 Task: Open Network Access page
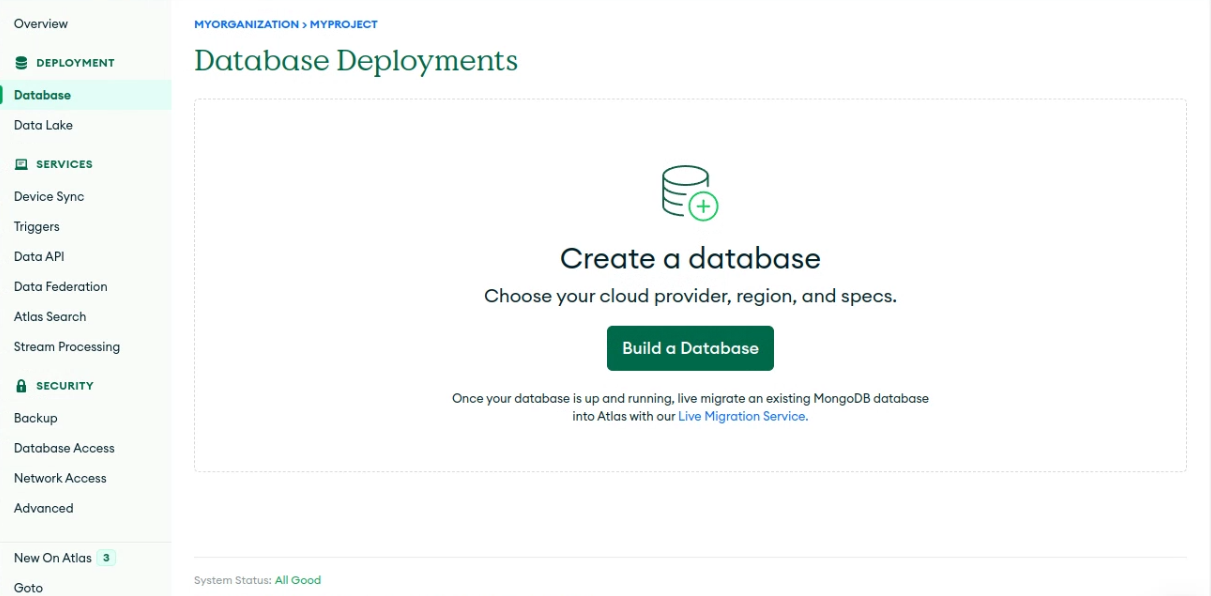coord(60,478)
